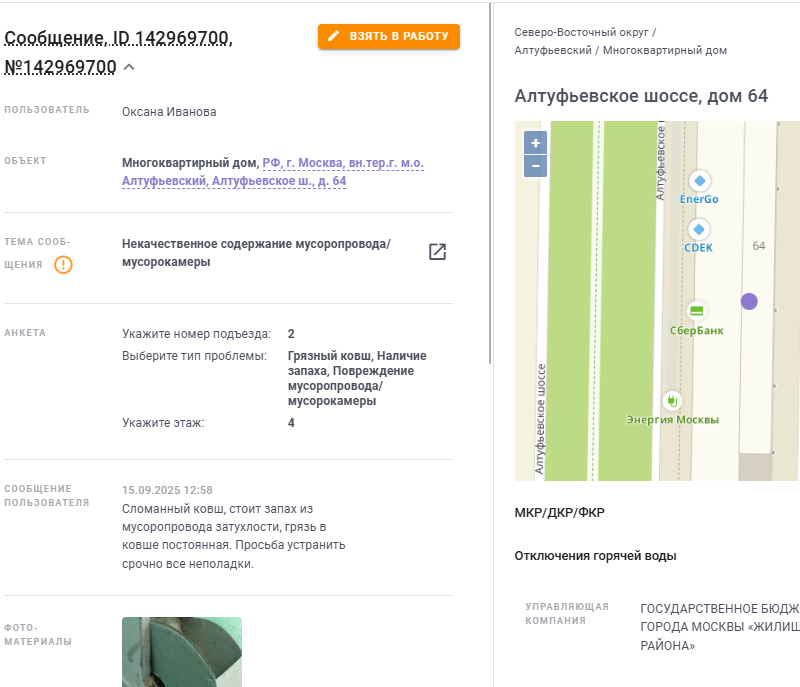This screenshot has height=687, width=800.
Task: Click the EnerGo map marker
Action: click(x=699, y=181)
